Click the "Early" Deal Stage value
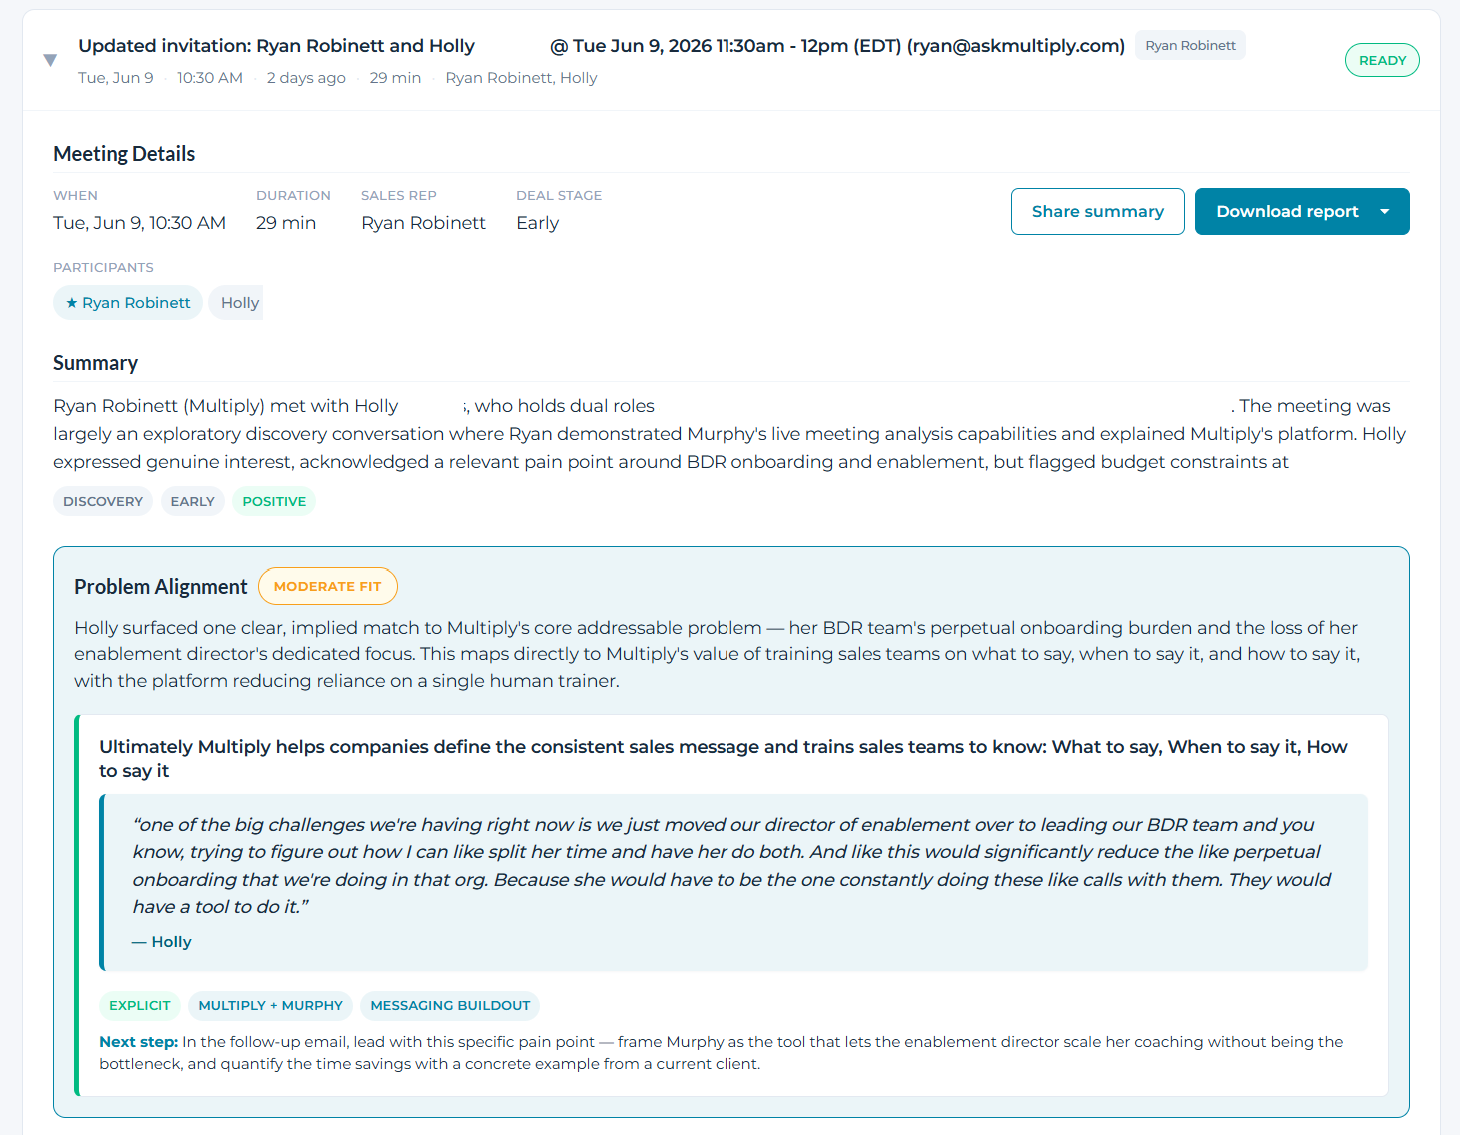 537,223
